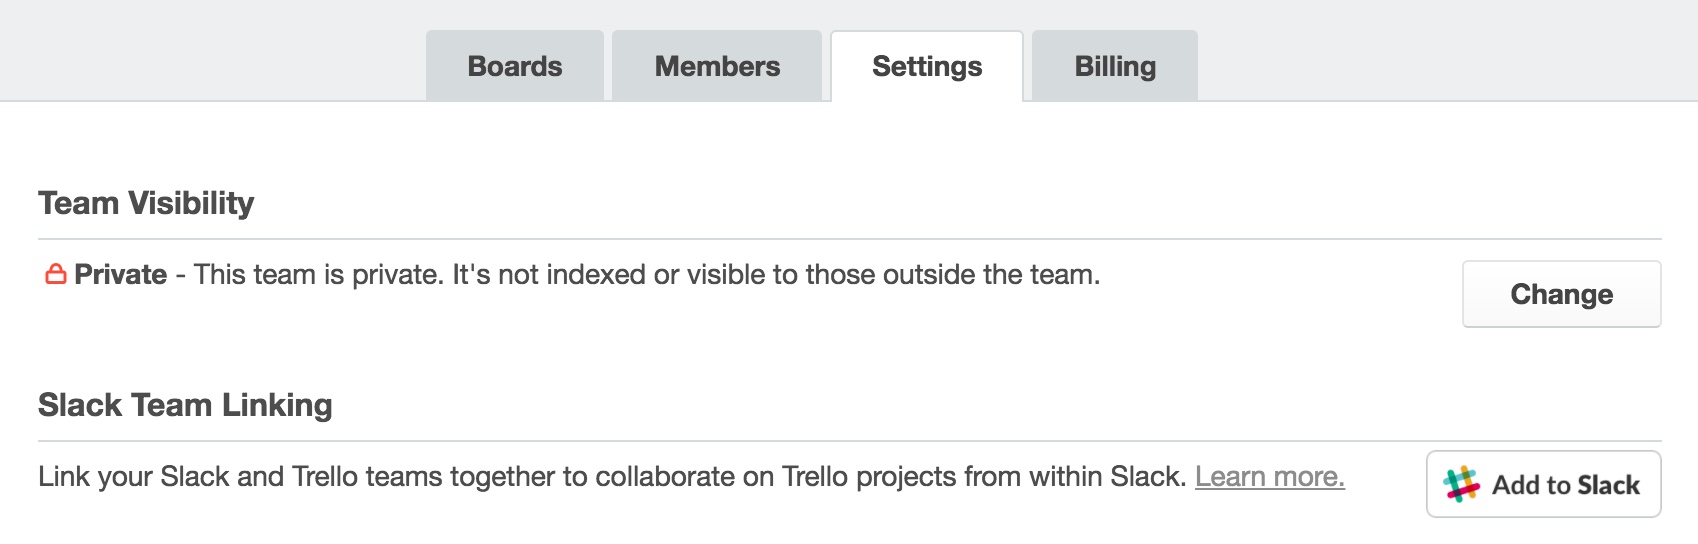Open the Boards tab

pyautogui.click(x=515, y=66)
